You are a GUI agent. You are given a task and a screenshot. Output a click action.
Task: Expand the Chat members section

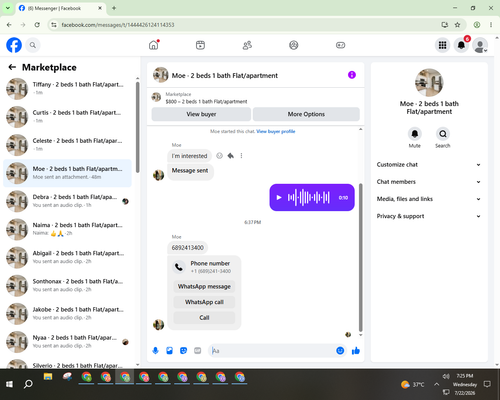coord(429,182)
